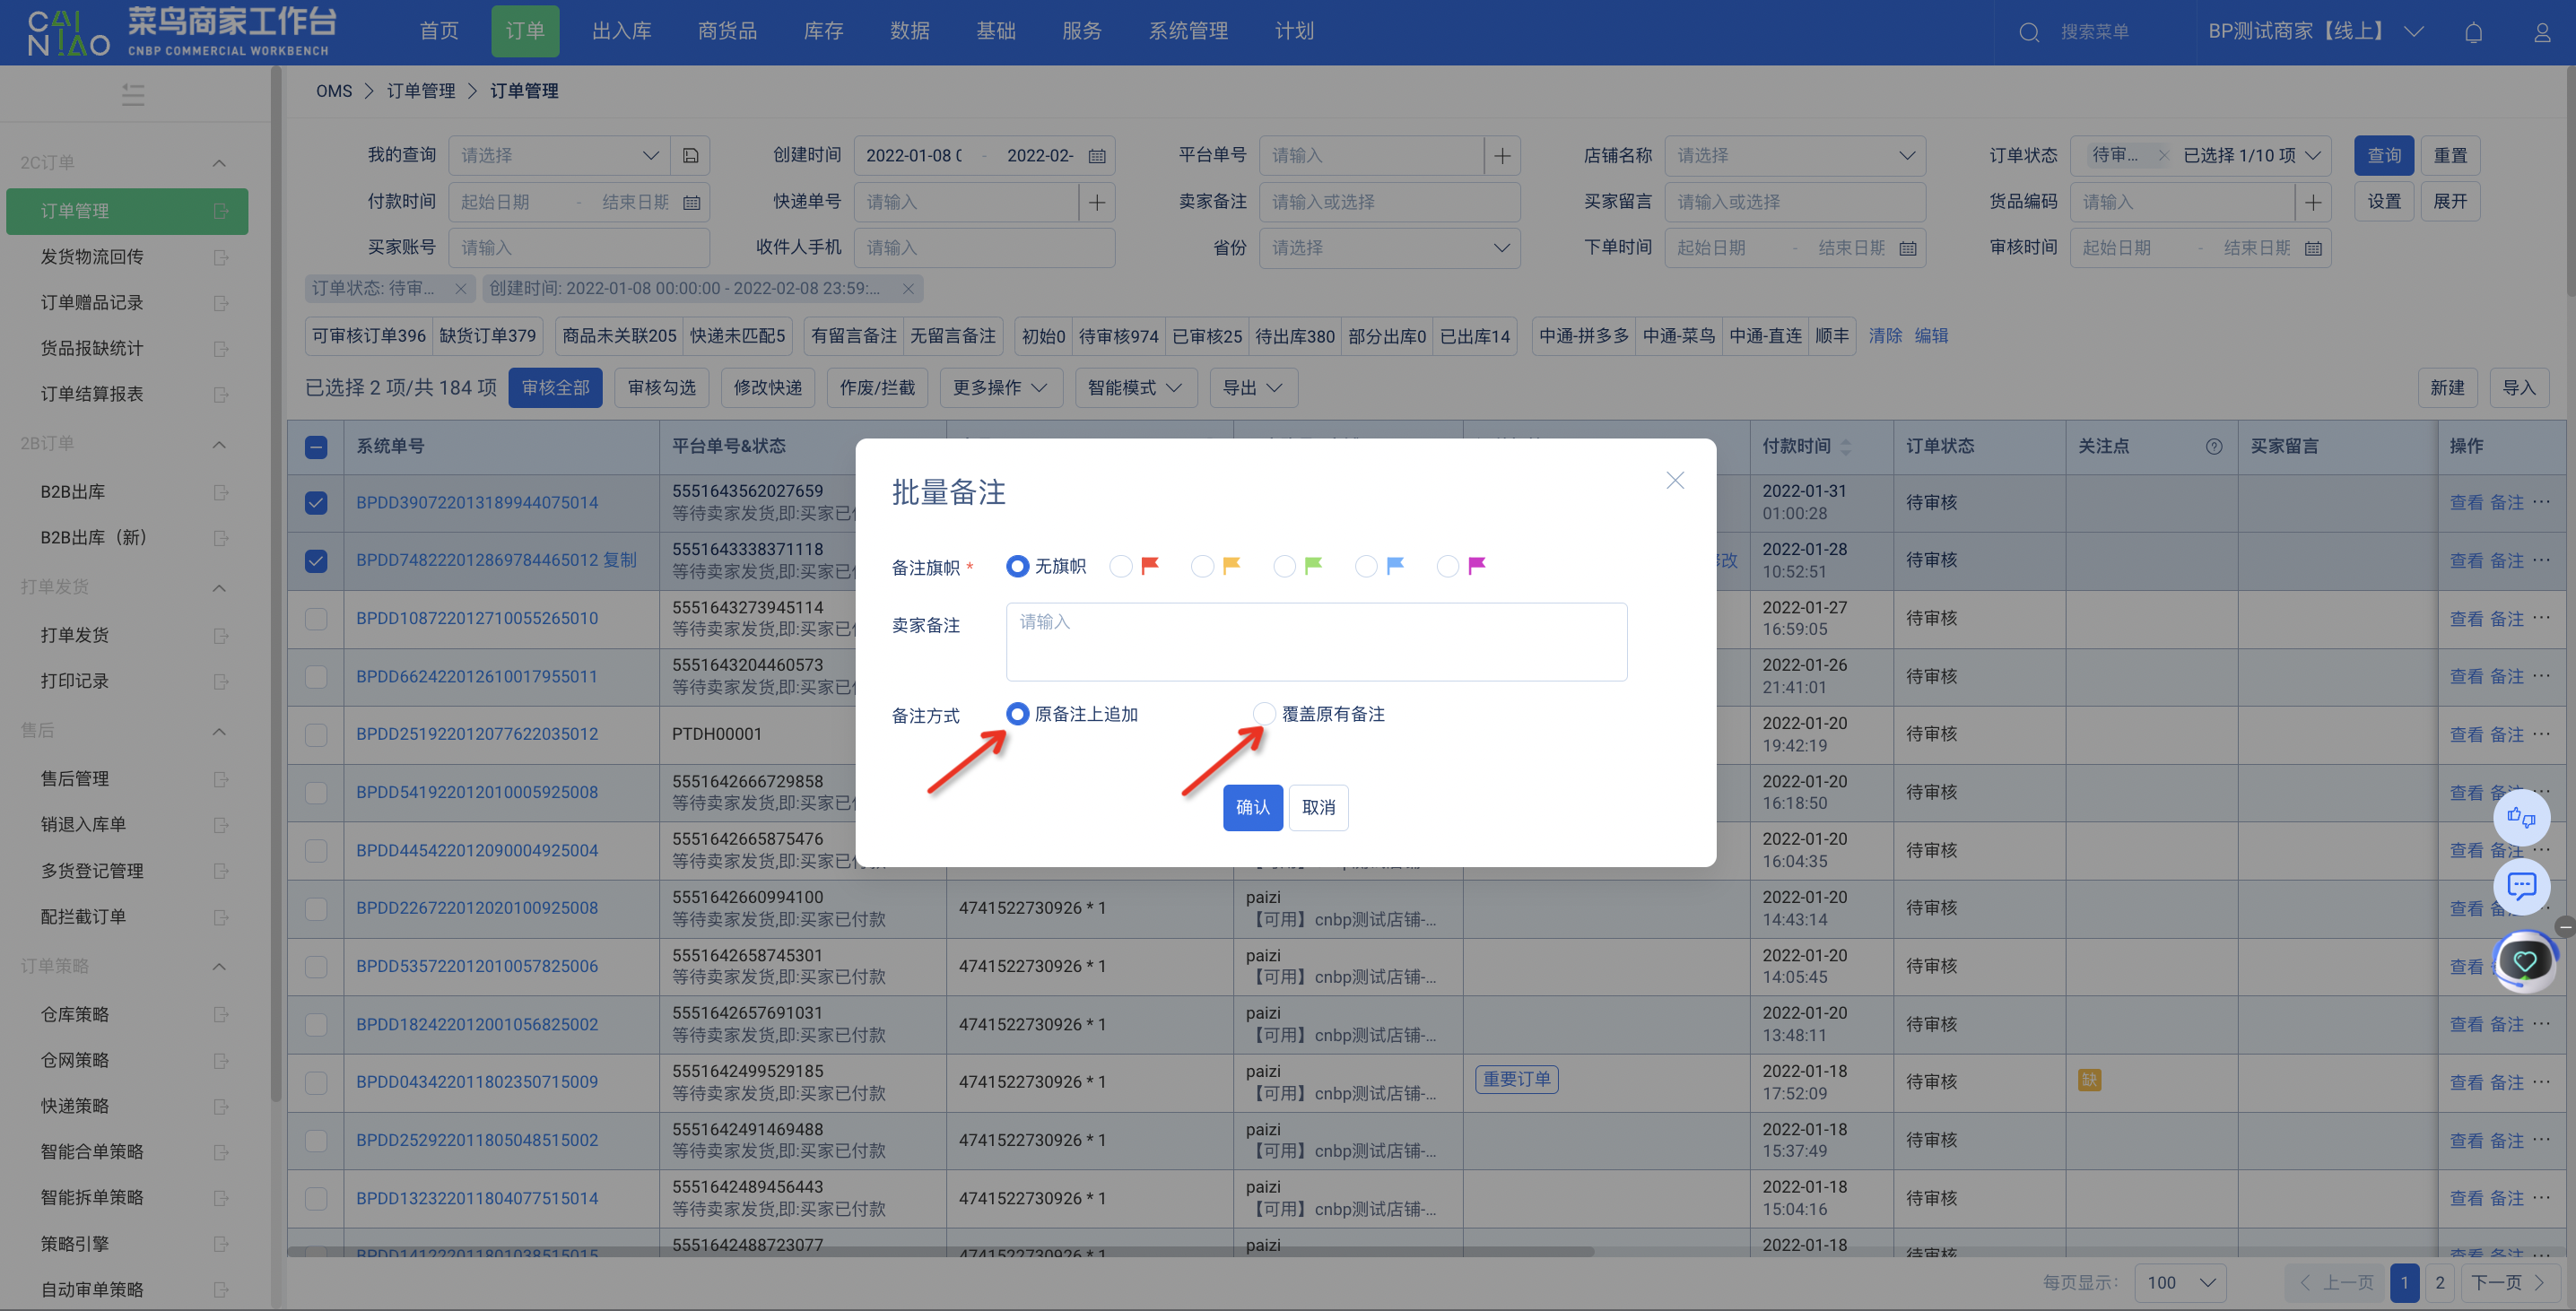Viewport: 2576px width, 1311px height.
Task: Expand the BP测试商家 merchant switcher
Action: click(2315, 32)
